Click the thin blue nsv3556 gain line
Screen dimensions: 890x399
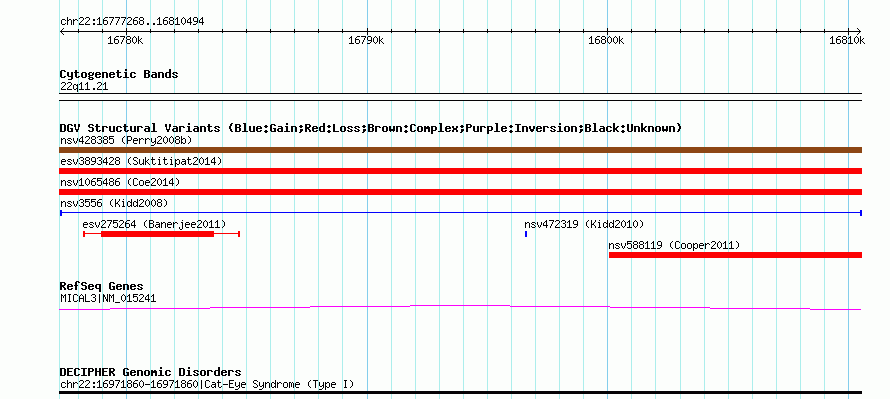coord(461,213)
